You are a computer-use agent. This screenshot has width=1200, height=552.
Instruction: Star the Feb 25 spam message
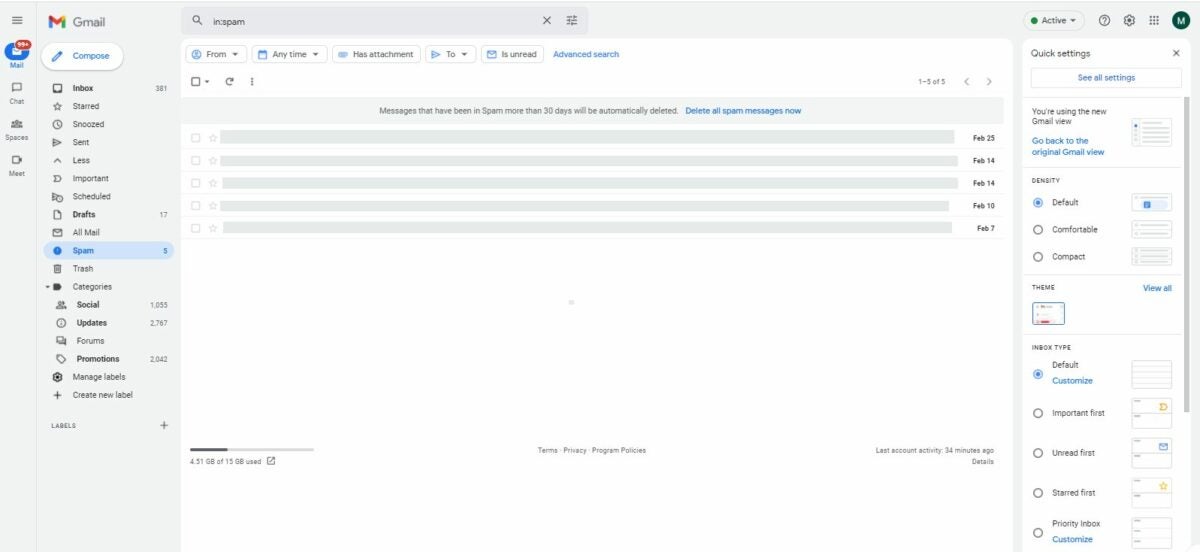pyautogui.click(x=212, y=138)
